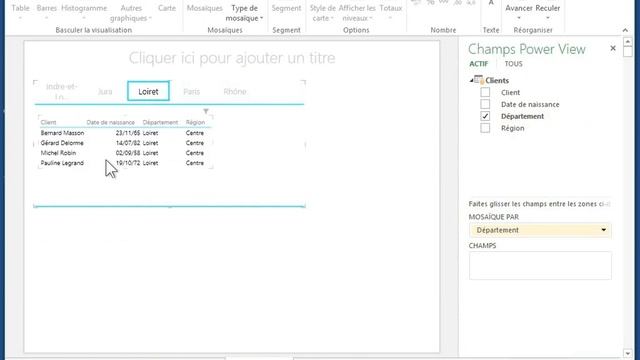This screenshot has width=640, height=360.
Task: Click the birth date 19/10/72 cell
Action: point(128,163)
